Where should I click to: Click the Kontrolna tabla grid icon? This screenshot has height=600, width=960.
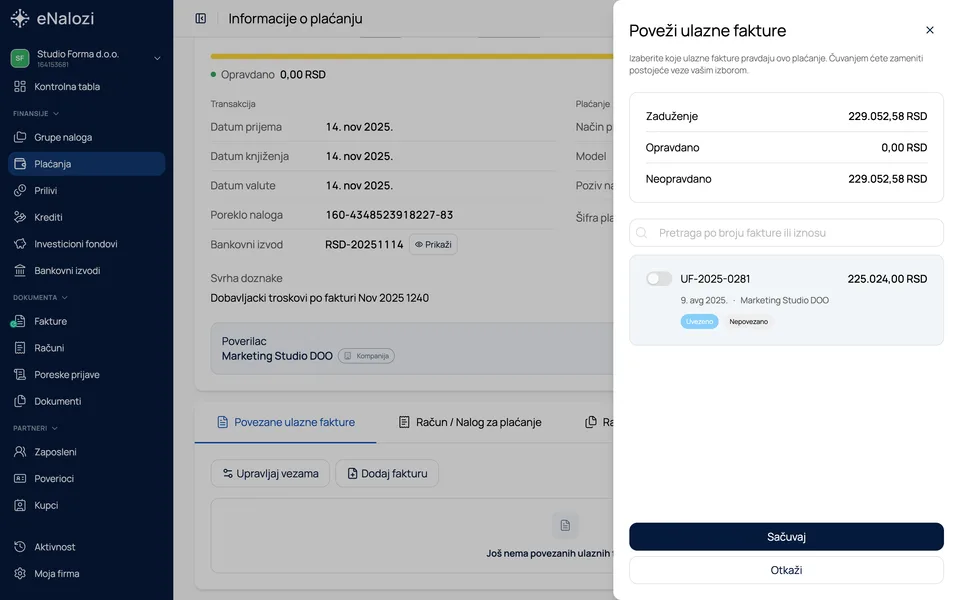coord(20,86)
